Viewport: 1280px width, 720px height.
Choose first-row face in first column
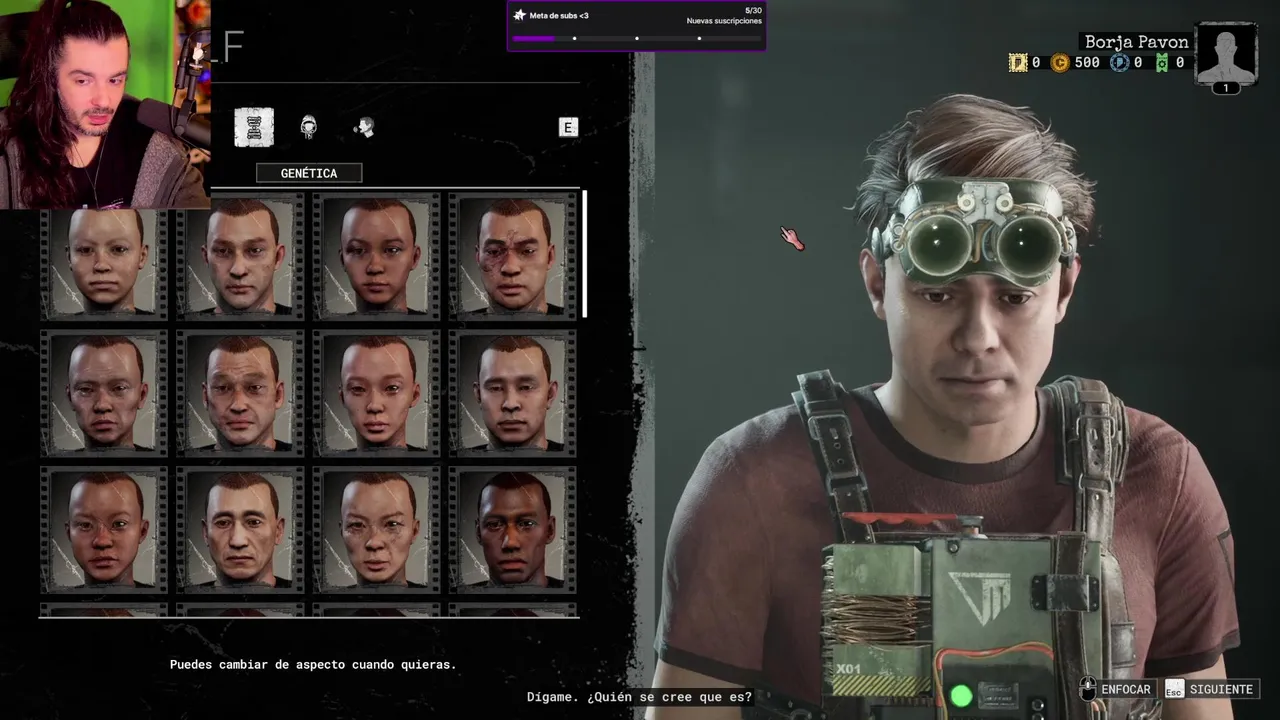104,257
